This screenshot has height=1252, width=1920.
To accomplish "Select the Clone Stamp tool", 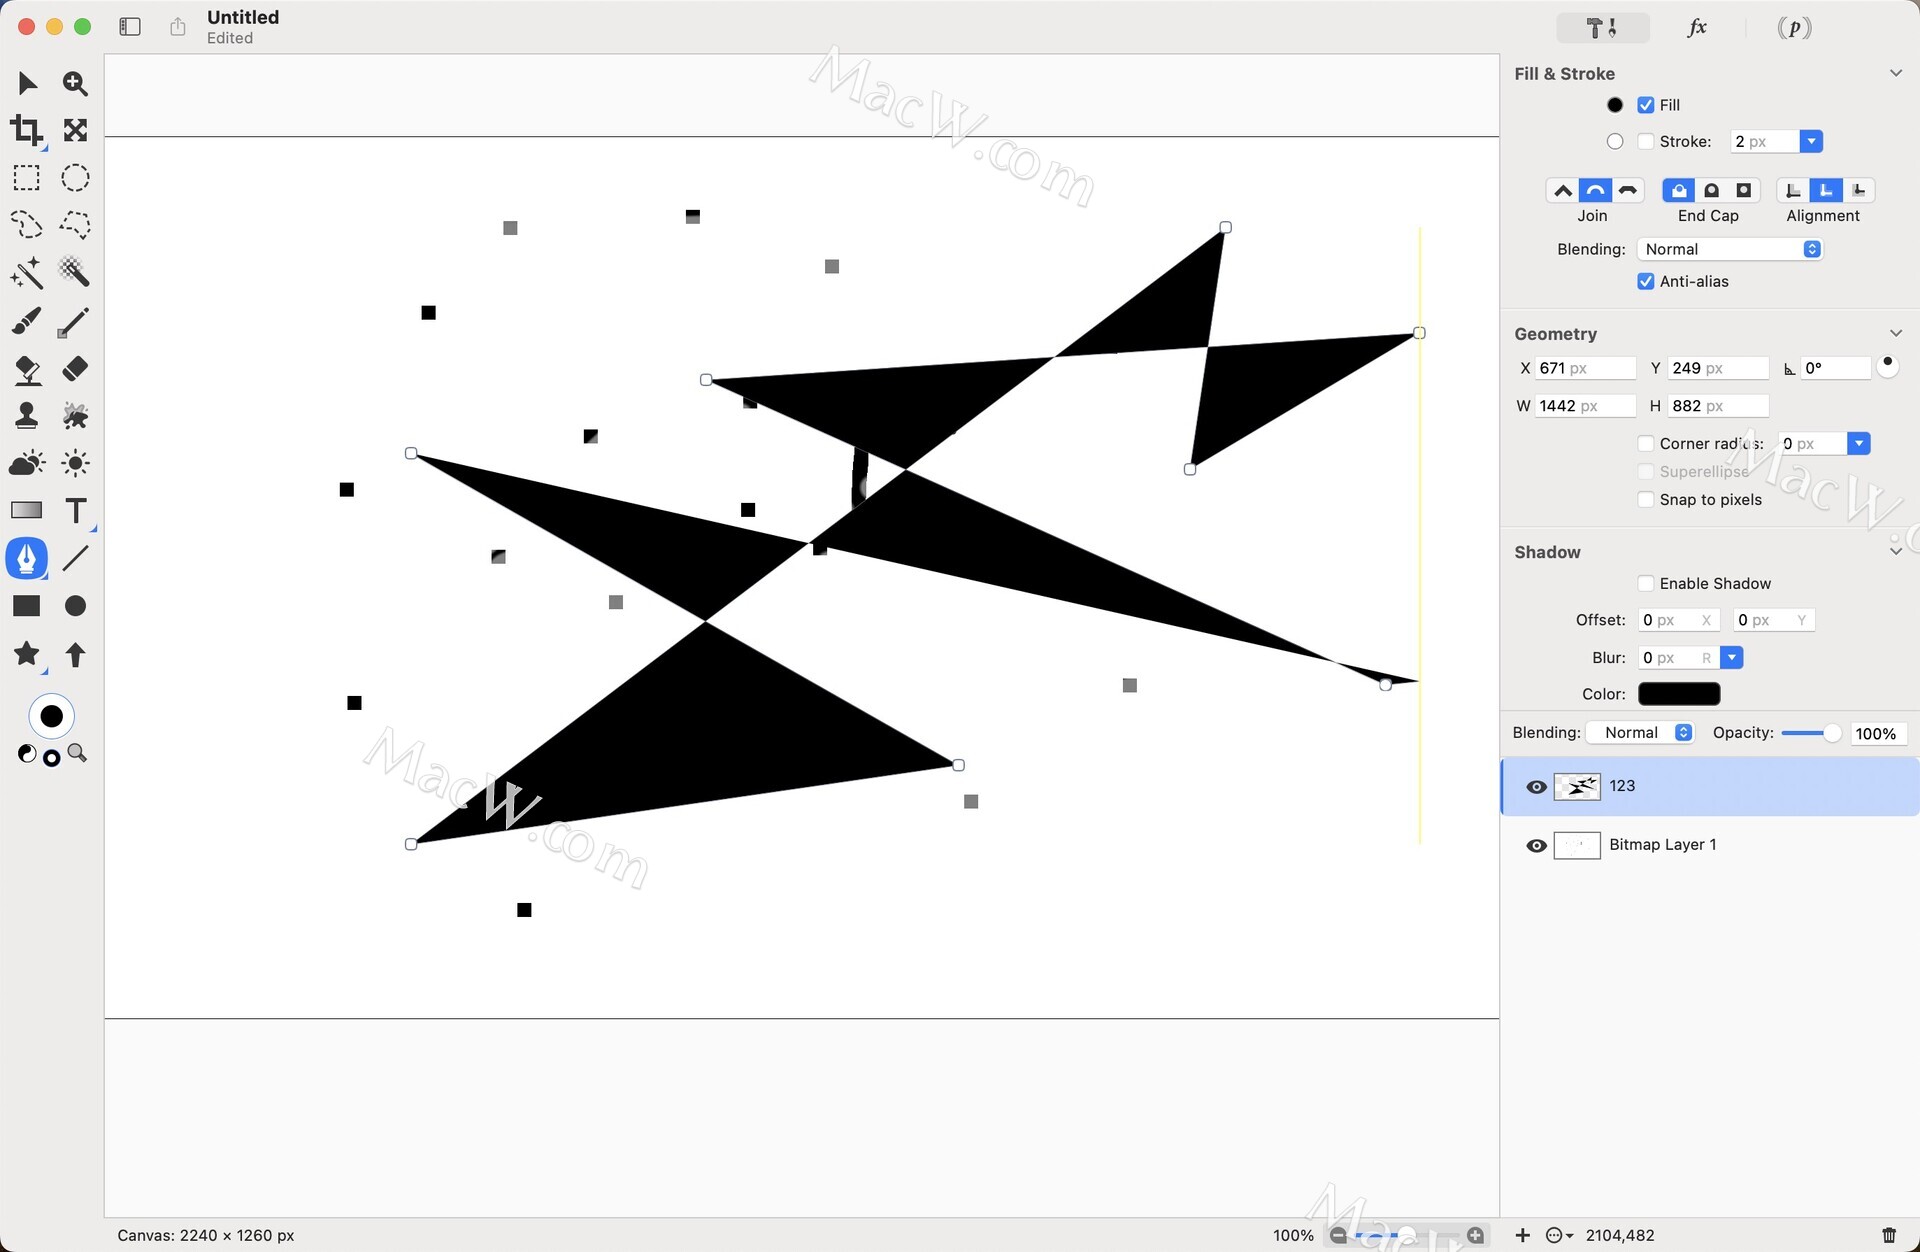I will click(26, 415).
